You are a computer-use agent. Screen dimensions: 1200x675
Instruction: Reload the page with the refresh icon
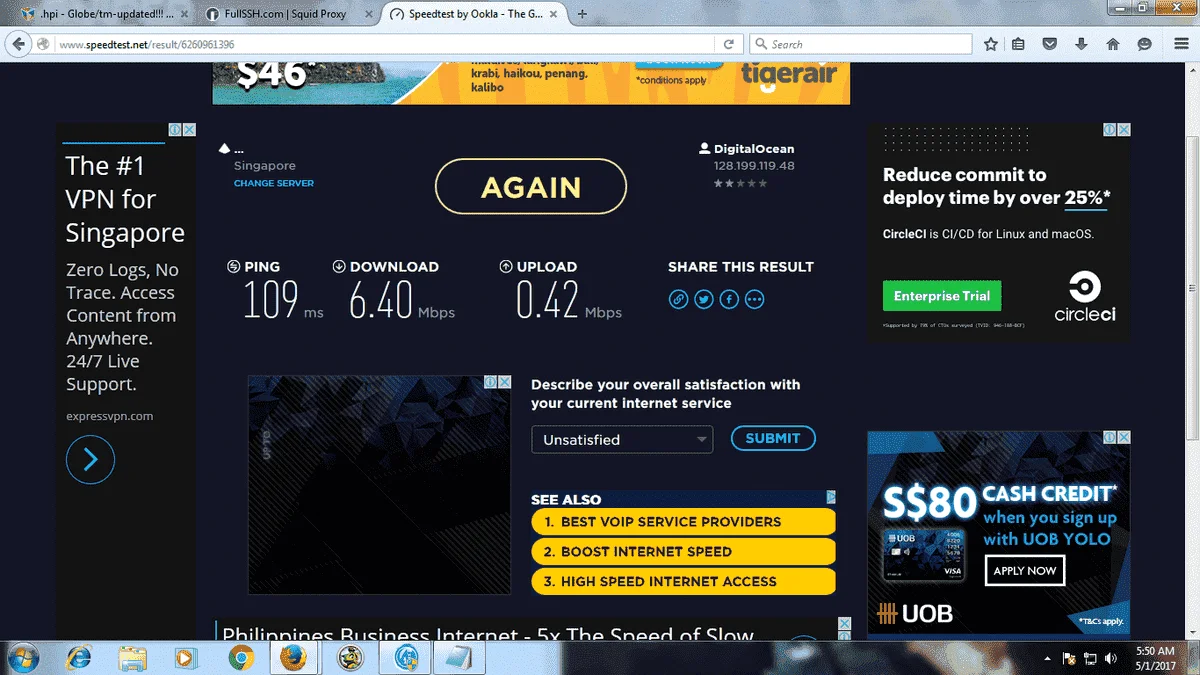[729, 44]
